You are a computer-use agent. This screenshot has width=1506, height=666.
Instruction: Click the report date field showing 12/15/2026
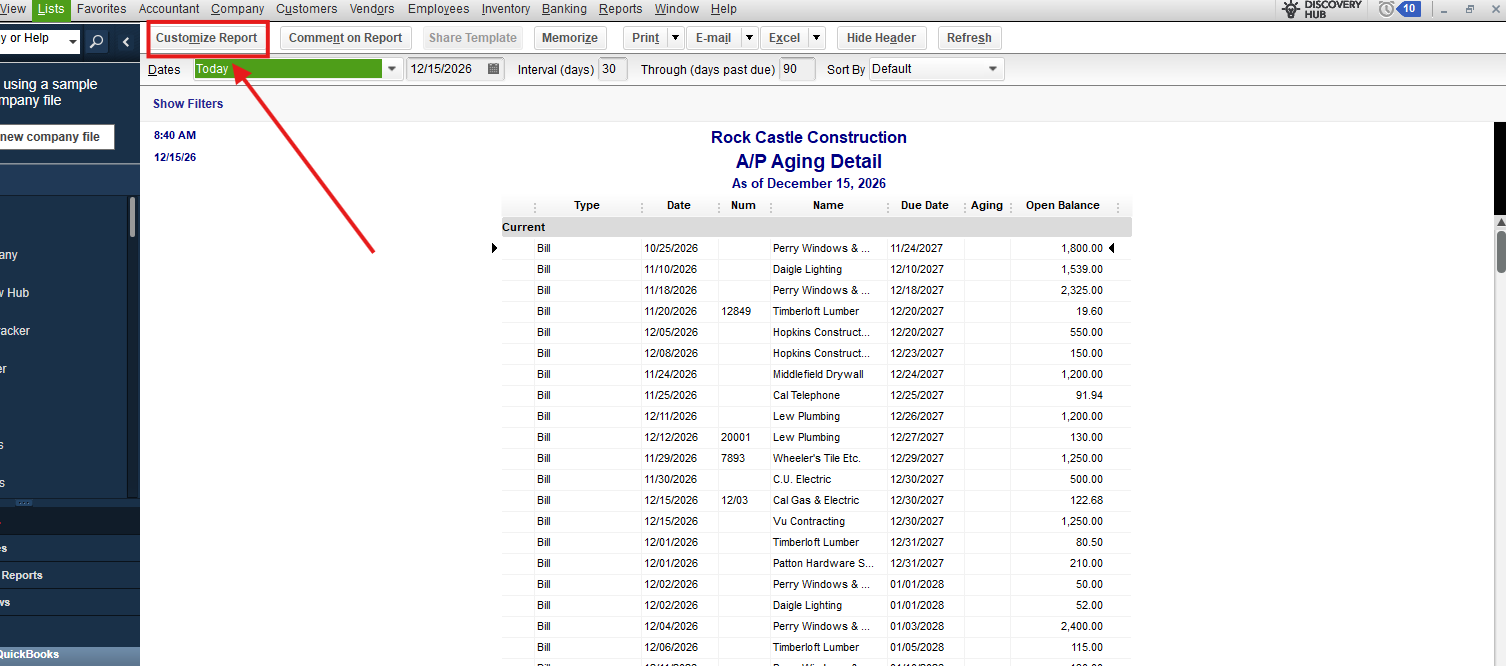pos(446,69)
